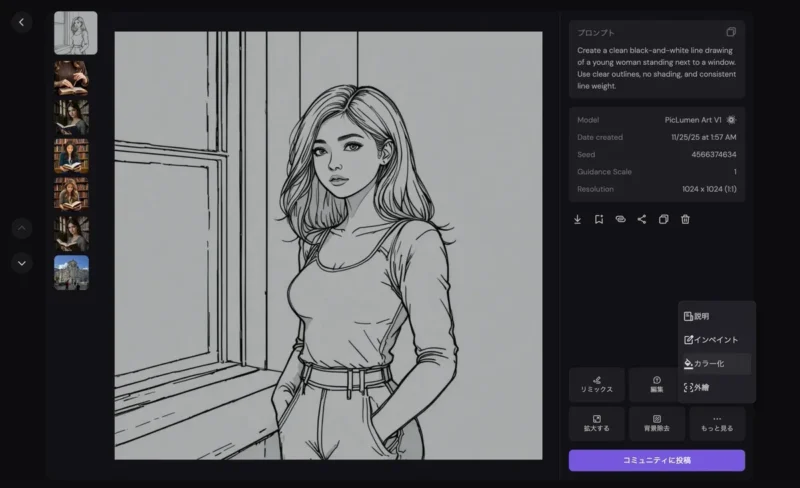This screenshot has width=800, height=488.
Task: Click the link icon in the action row
Action: coord(620,219)
